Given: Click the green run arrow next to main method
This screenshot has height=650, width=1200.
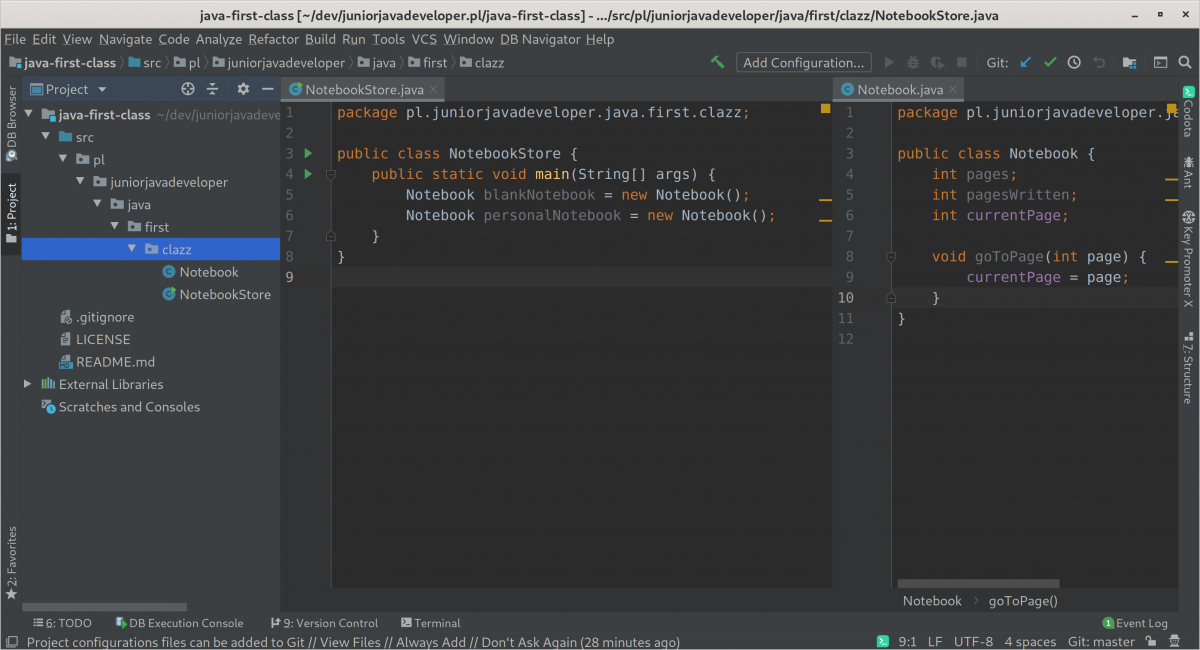Looking at the screenshot, I should click(x=306, y=174).
